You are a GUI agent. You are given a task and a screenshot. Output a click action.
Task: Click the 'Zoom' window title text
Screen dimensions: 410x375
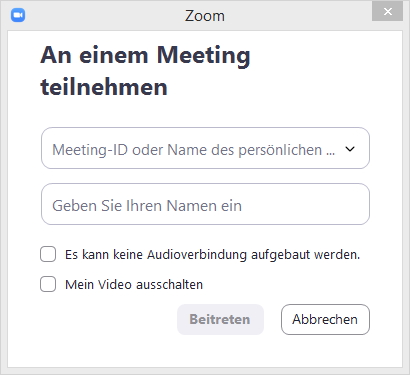(x=205, y=16)
